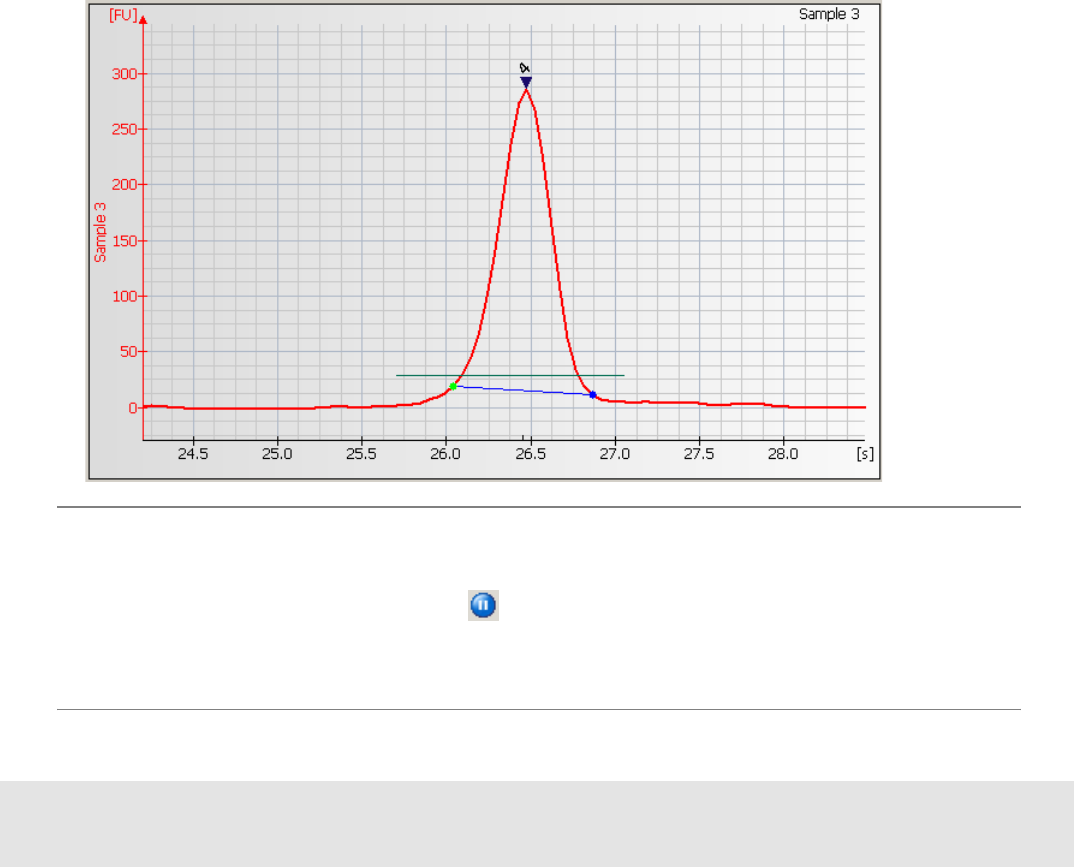The image size is (1074, 867).
Task: Click the 50 y-axis value
Action: (x=128, y=352)
